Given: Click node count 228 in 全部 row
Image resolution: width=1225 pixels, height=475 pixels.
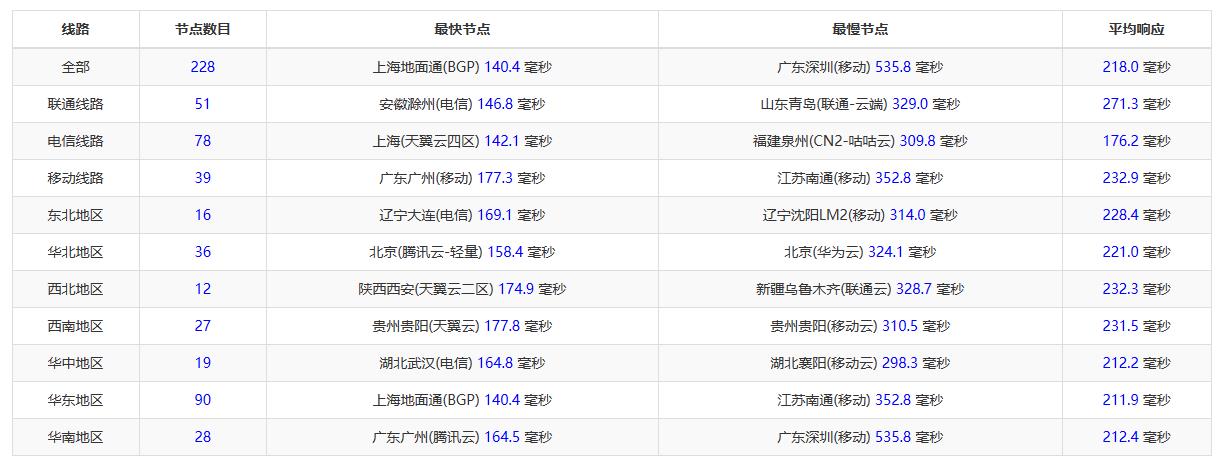Looking at the screenshot, I should pos(202,67).
